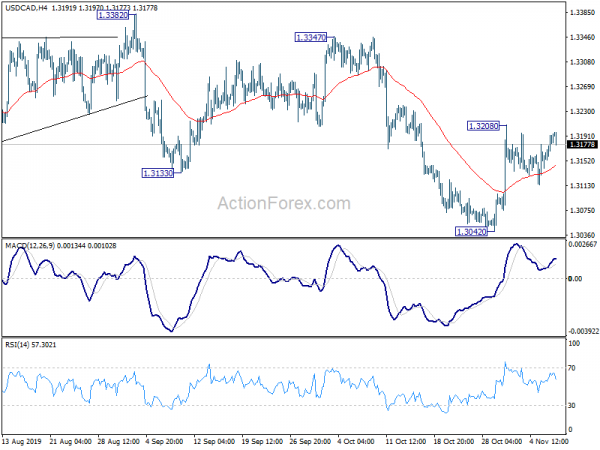The image size is (600, 450).
Task: Click the 1.33460 price axis value
Action: tap(582, 37)
